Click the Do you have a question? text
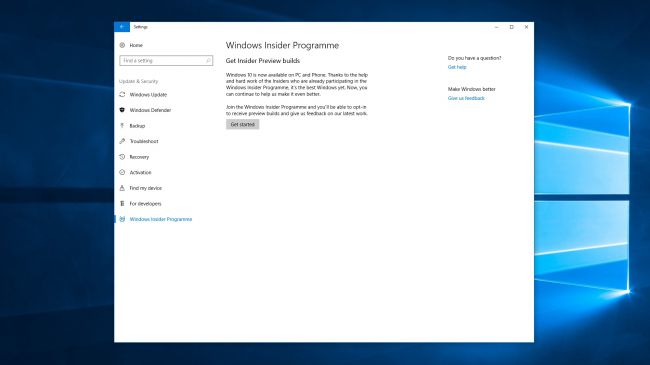650x365 pixels. click(x=474, y=58)
